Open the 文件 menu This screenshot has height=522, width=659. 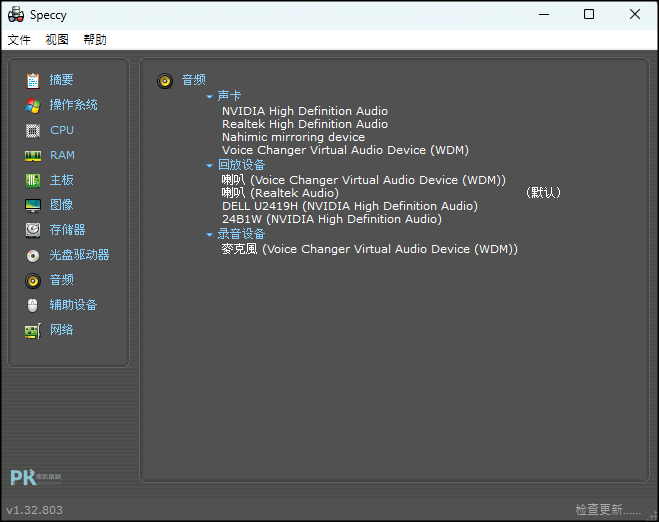point(19,40)
